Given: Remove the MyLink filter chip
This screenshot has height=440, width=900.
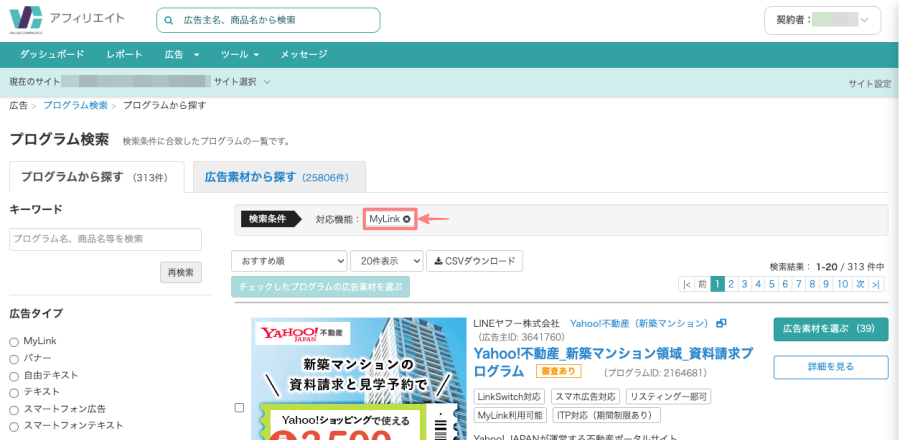Looking at the screenshot, I should click(406, 219).
